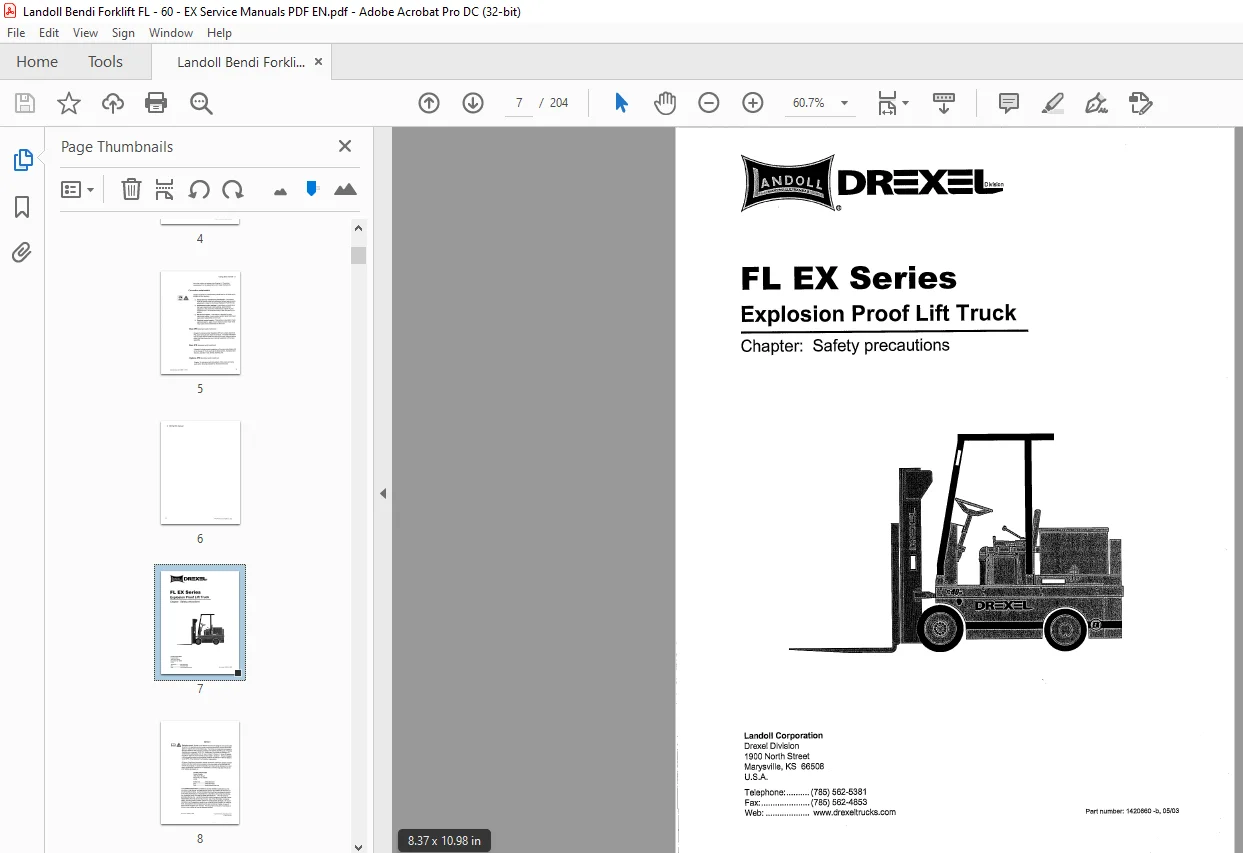Collapse the navigation pane with the arrow

[x=383, y=493]
